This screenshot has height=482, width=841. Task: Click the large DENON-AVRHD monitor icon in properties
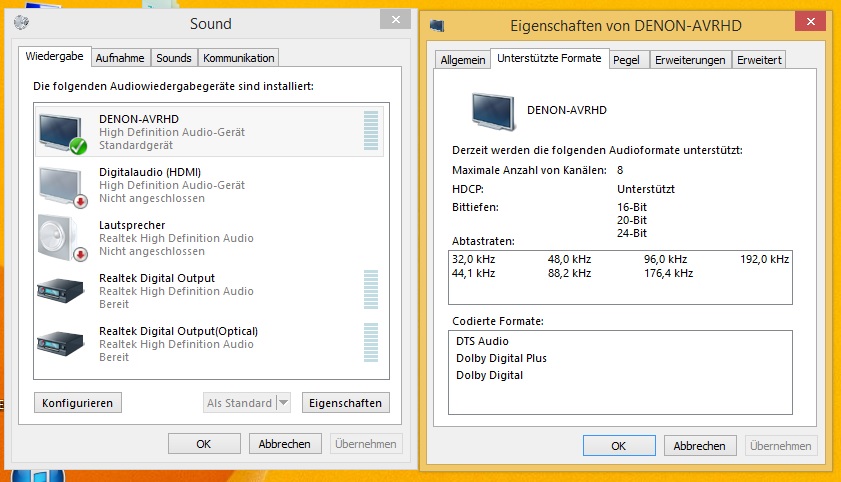493,111
